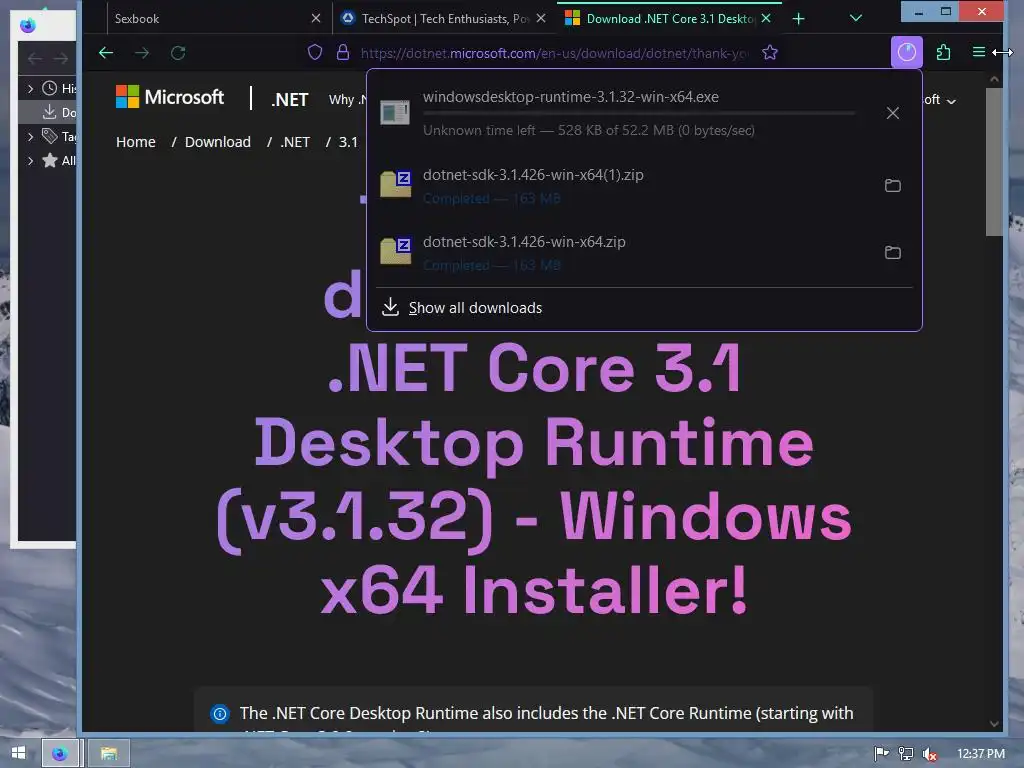Click the URL address bar
Screen dimensions: 1024x768
pos(555,53)
